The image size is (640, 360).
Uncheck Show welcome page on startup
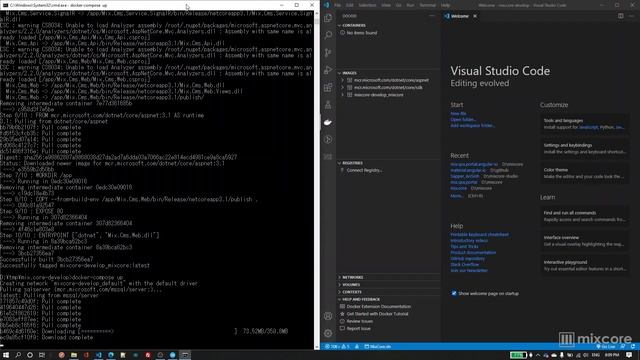454,293
